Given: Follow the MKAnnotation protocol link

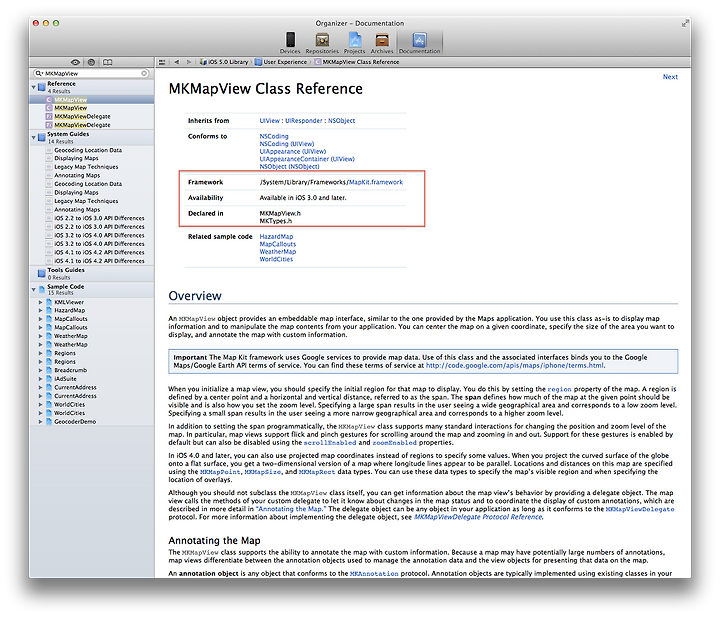Looking at the screenshot, I should [x=374, y=573].
